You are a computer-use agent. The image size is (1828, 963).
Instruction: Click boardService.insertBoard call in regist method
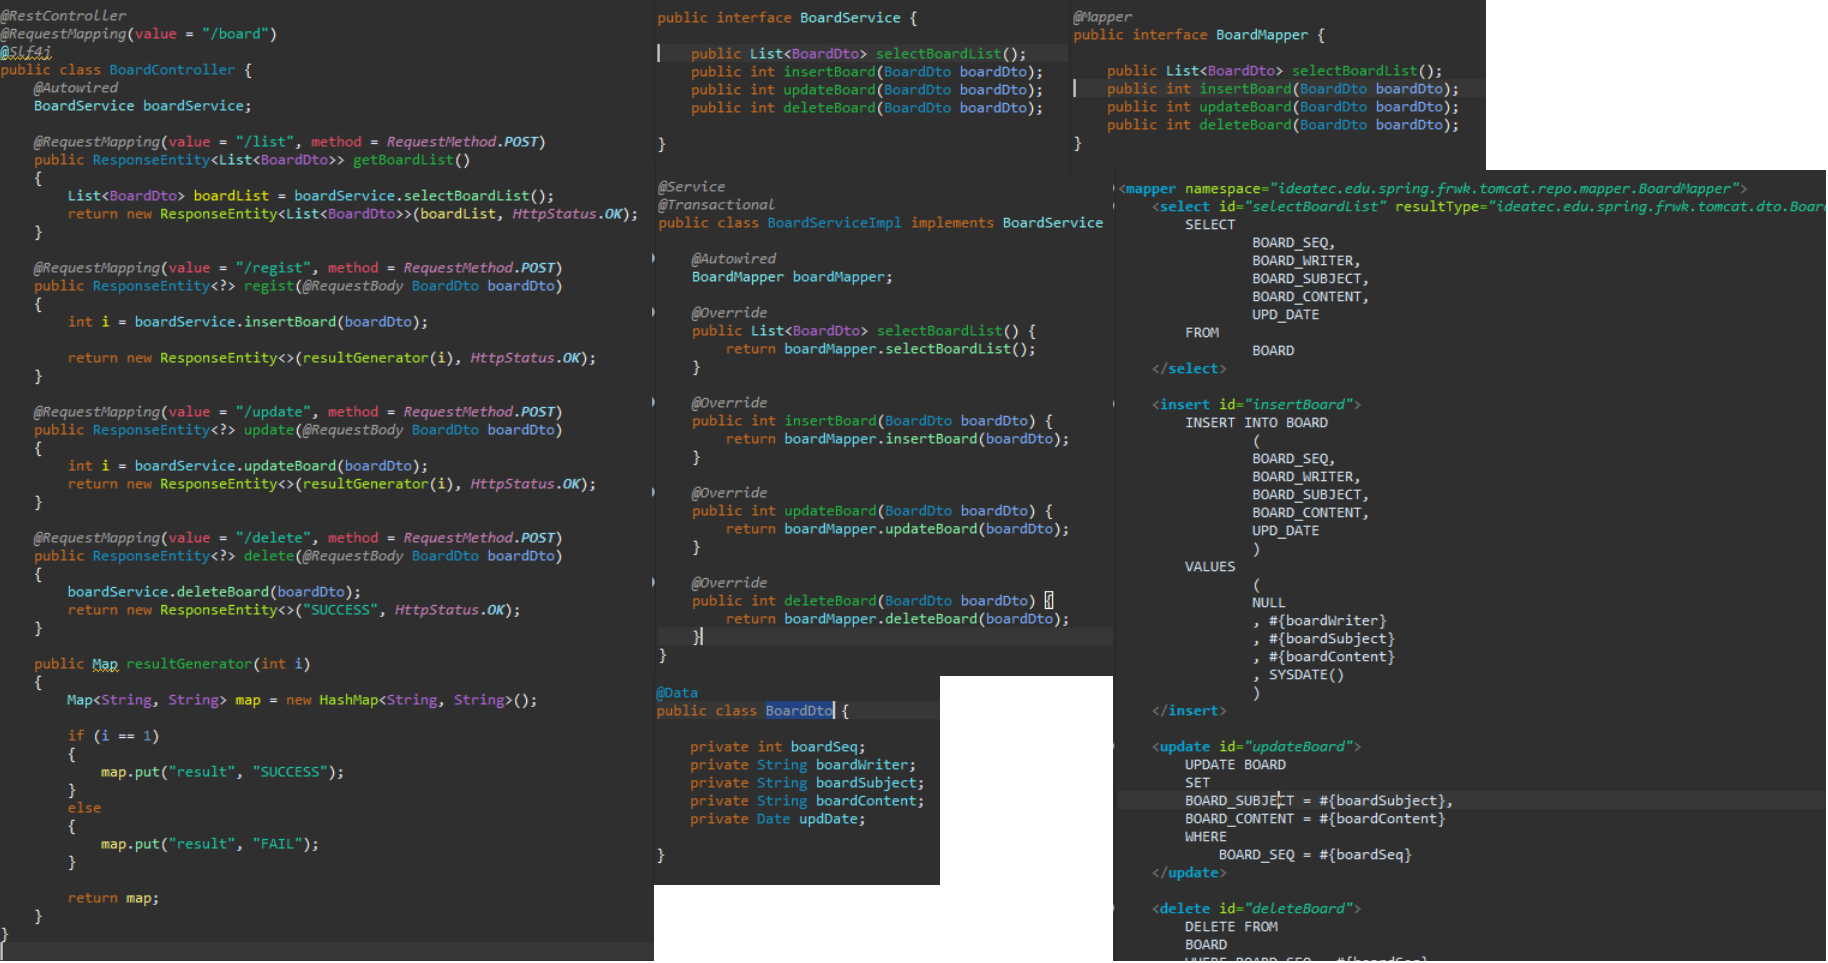pyautogui.click(x=281, y=322)
